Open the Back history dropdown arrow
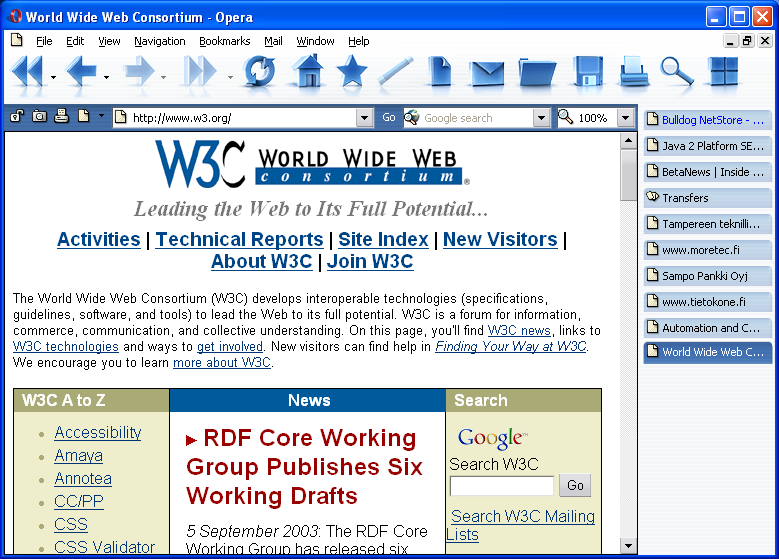Image resolution: width=779 pixels, height=559 pixels. 106,78
